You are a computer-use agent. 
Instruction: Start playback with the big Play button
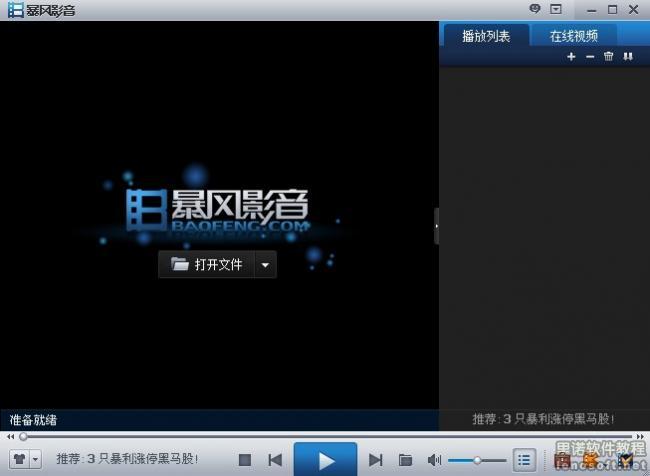click(x=325, y=459)
